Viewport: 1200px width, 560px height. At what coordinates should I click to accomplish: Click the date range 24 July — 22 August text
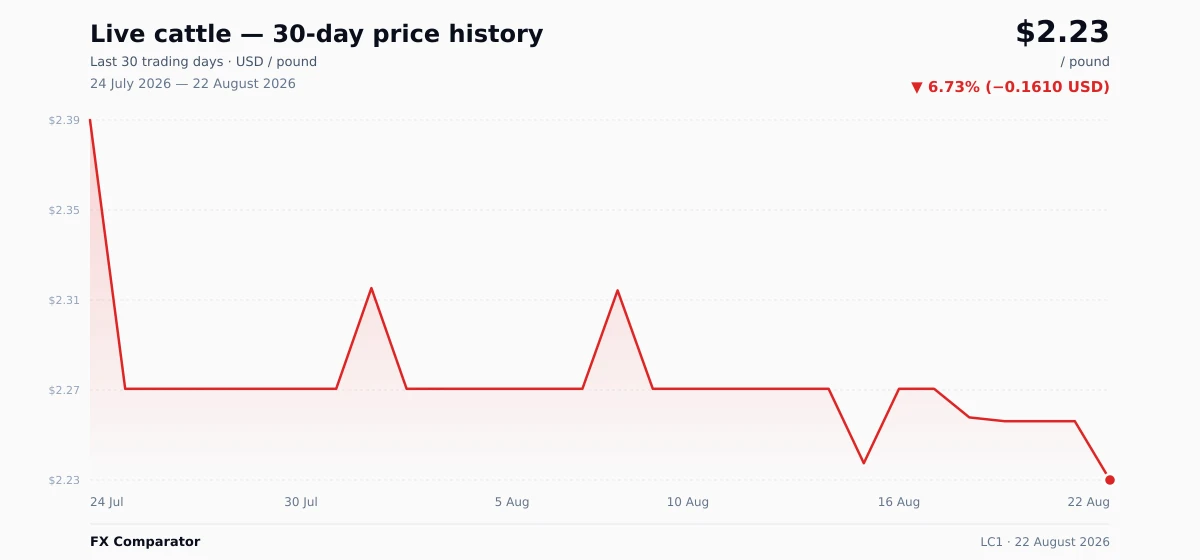click(x=193, y=84)
